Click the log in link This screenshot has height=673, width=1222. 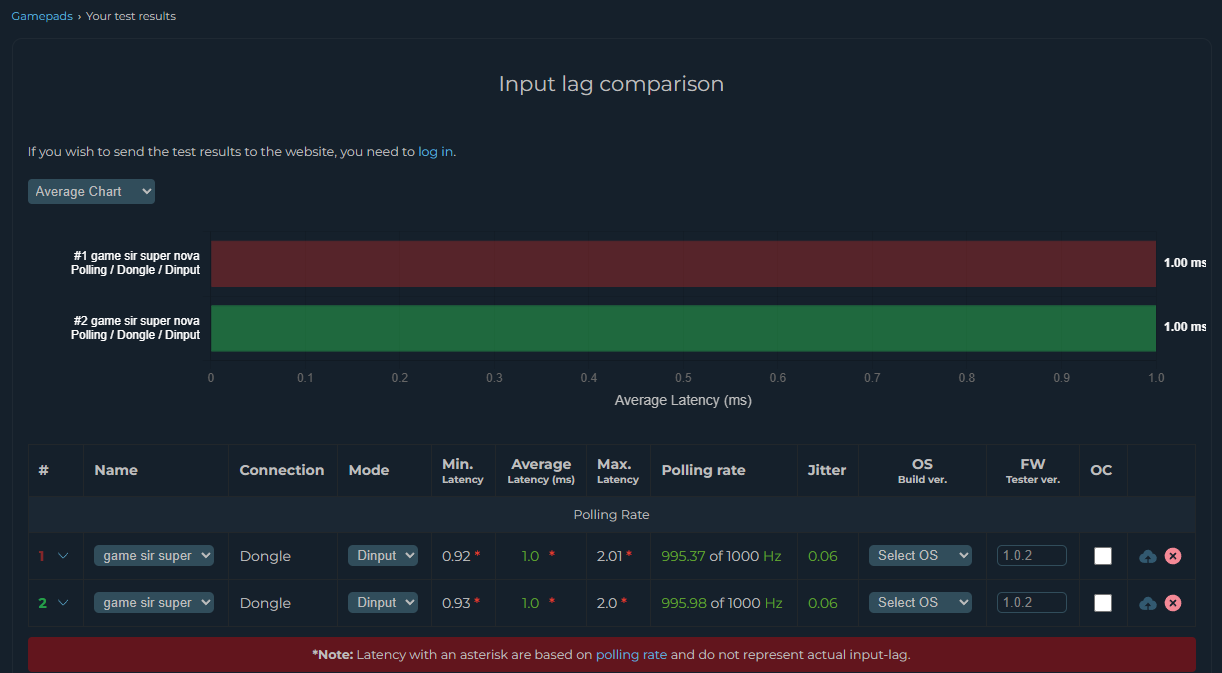[435, 152]
